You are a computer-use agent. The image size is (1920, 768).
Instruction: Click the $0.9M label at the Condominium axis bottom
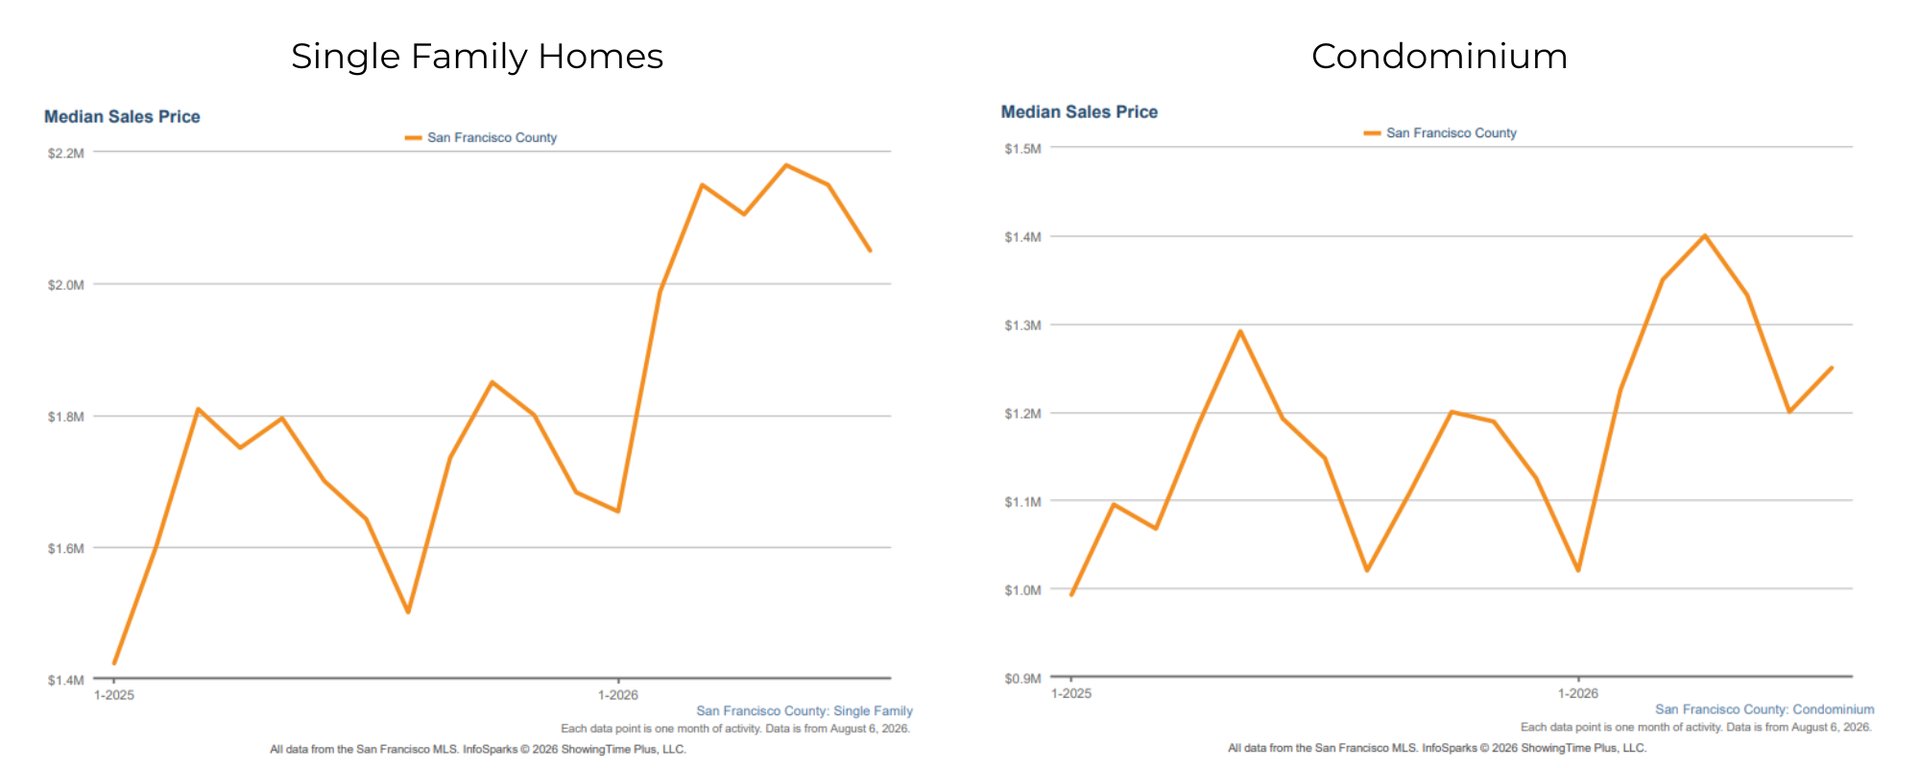1023,679
